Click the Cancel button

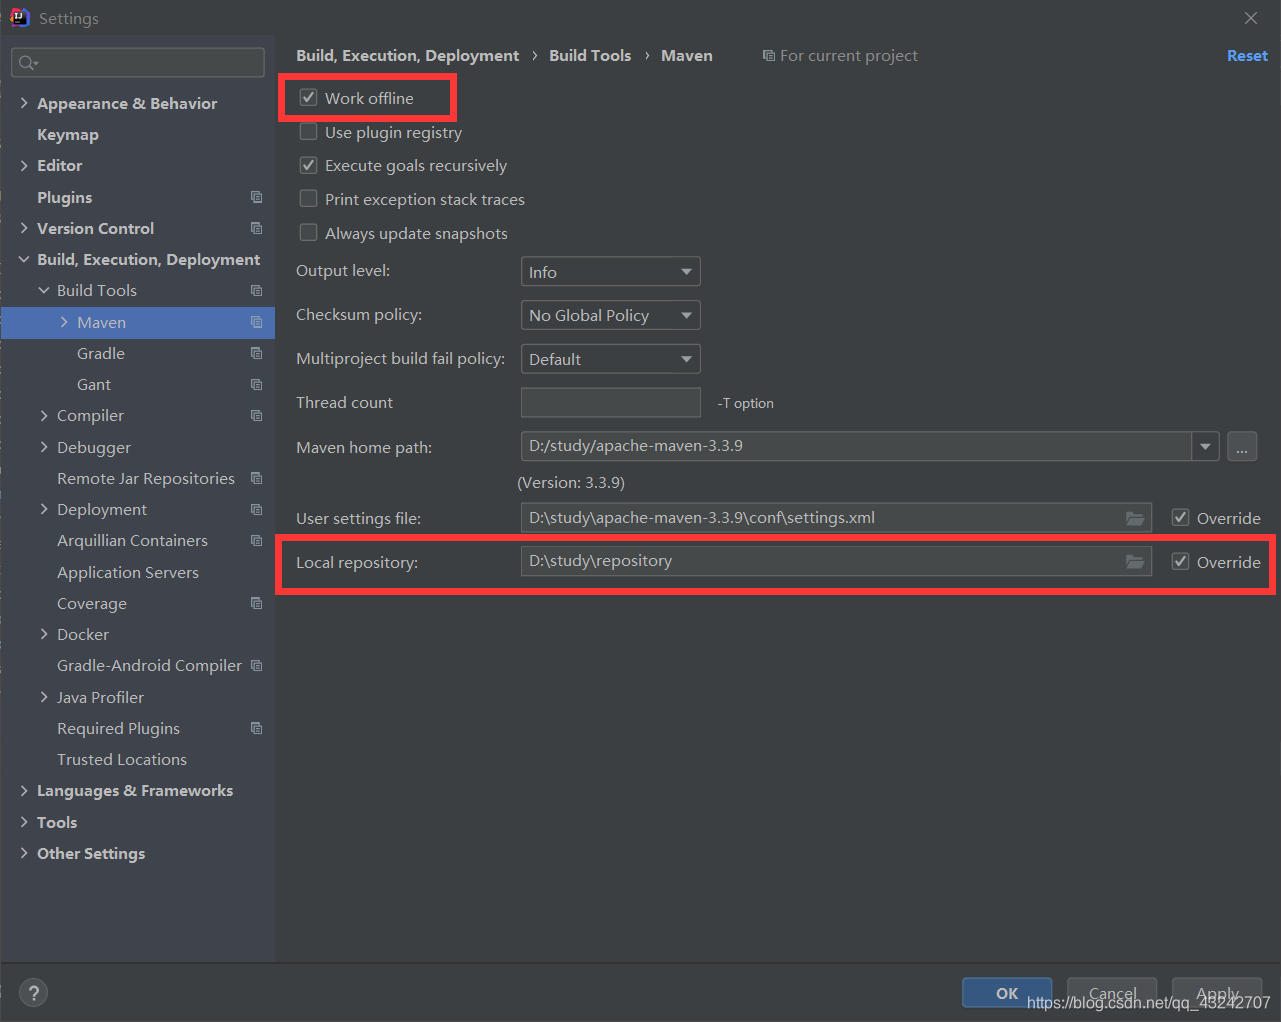coord(1112,993)
